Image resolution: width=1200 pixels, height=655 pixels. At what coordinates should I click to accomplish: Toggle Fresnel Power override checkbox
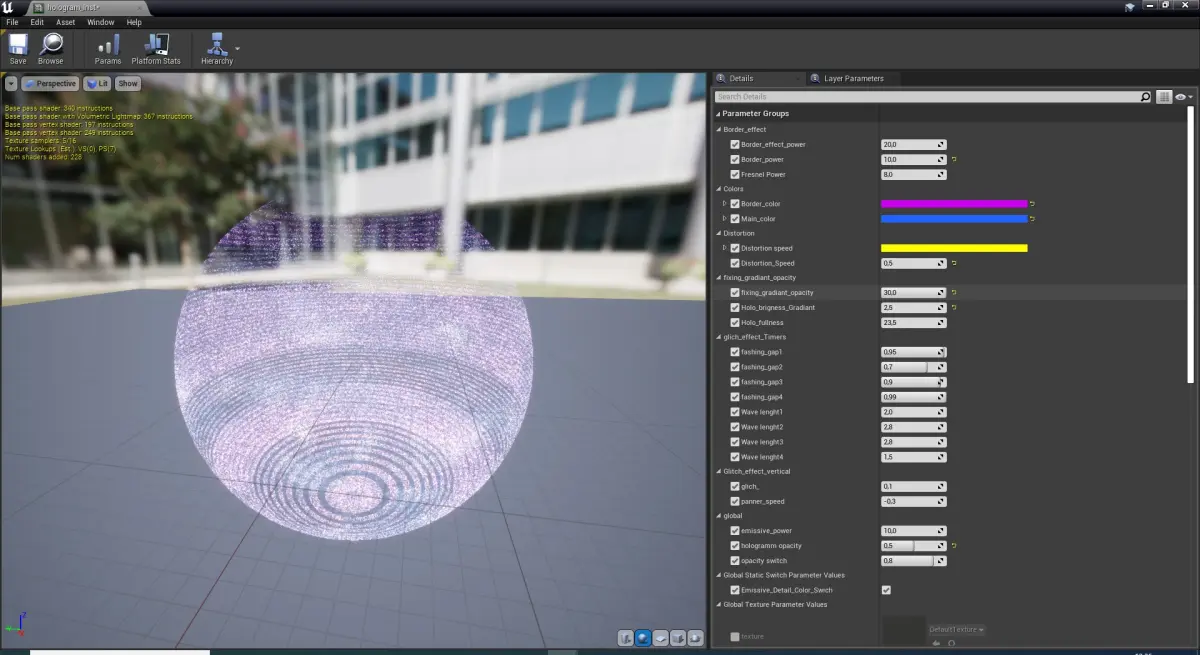pyautogui.click(x=735, y=174)
